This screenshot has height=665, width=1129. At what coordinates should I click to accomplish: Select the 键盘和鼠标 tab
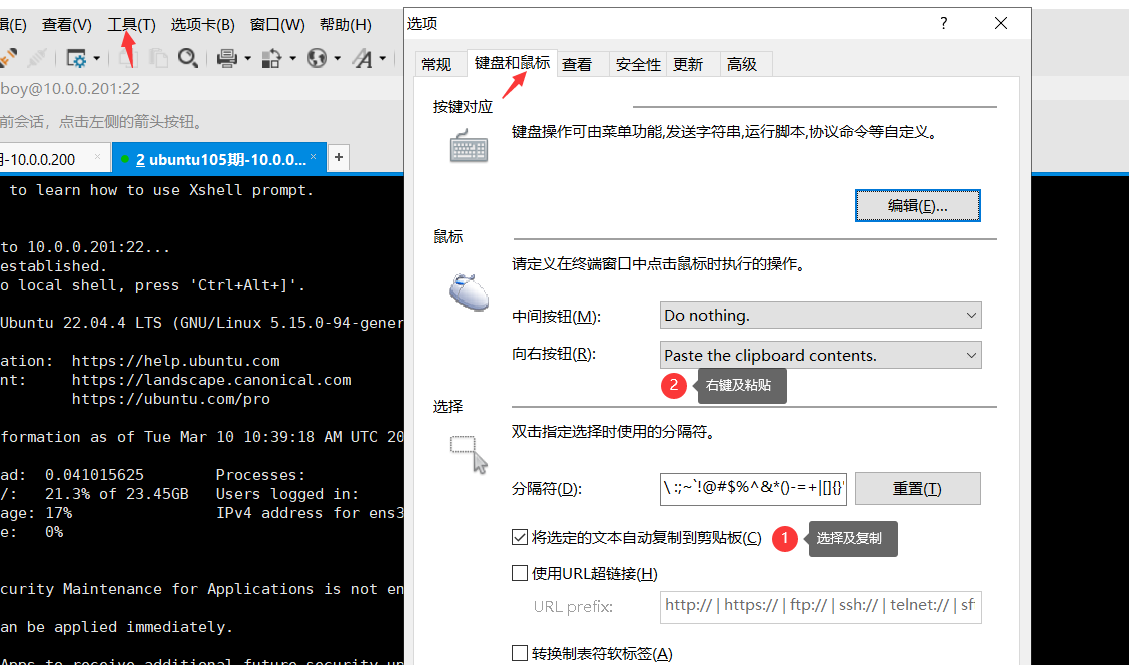point(512,63)
